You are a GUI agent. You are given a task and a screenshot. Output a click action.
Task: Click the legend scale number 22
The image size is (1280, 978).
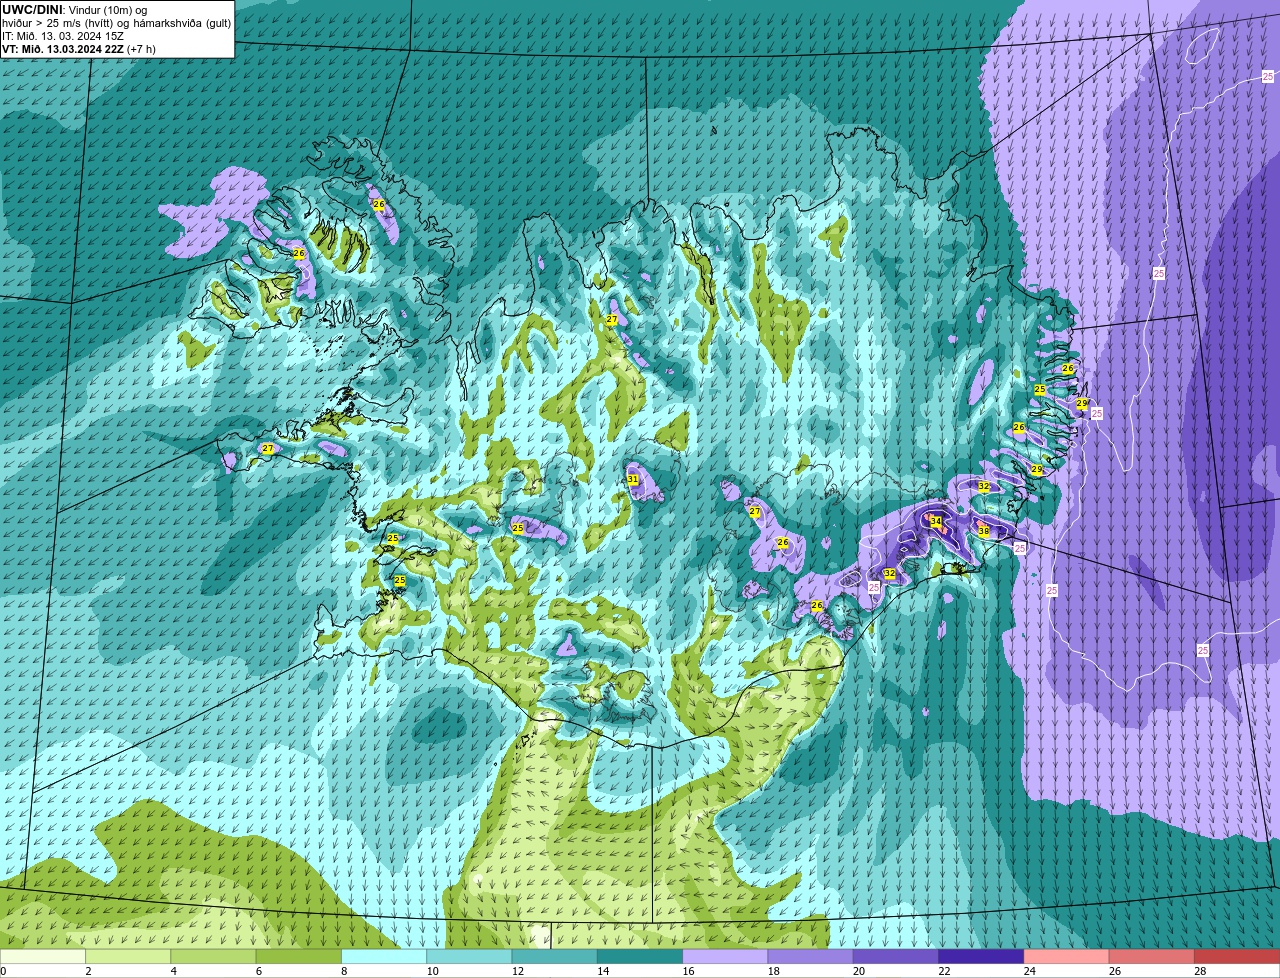tap(943, 971)
